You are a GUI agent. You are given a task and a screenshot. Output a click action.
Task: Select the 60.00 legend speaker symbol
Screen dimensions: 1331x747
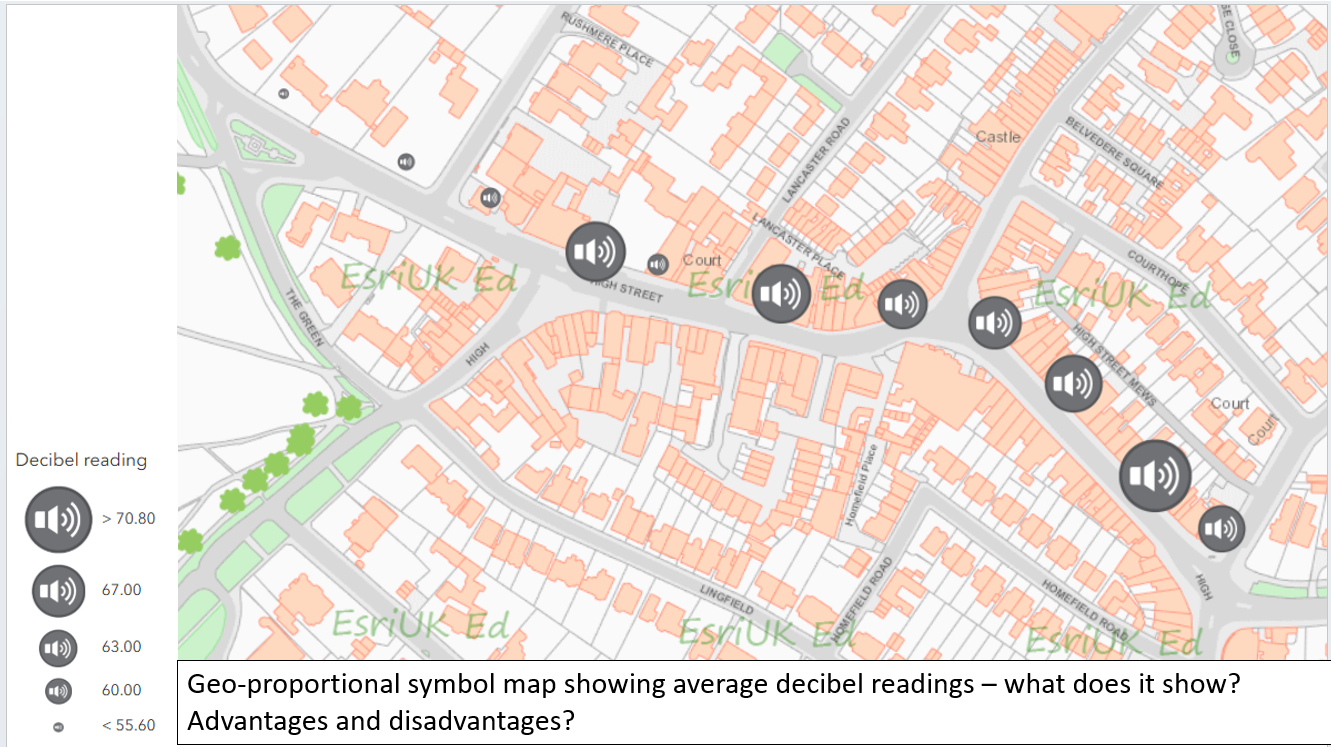click(x=58, y=690)
